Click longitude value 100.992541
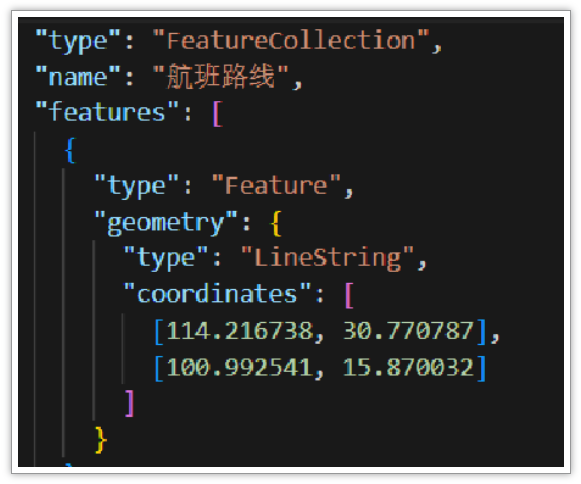581x484 pixels. click(x=240, y=367)
